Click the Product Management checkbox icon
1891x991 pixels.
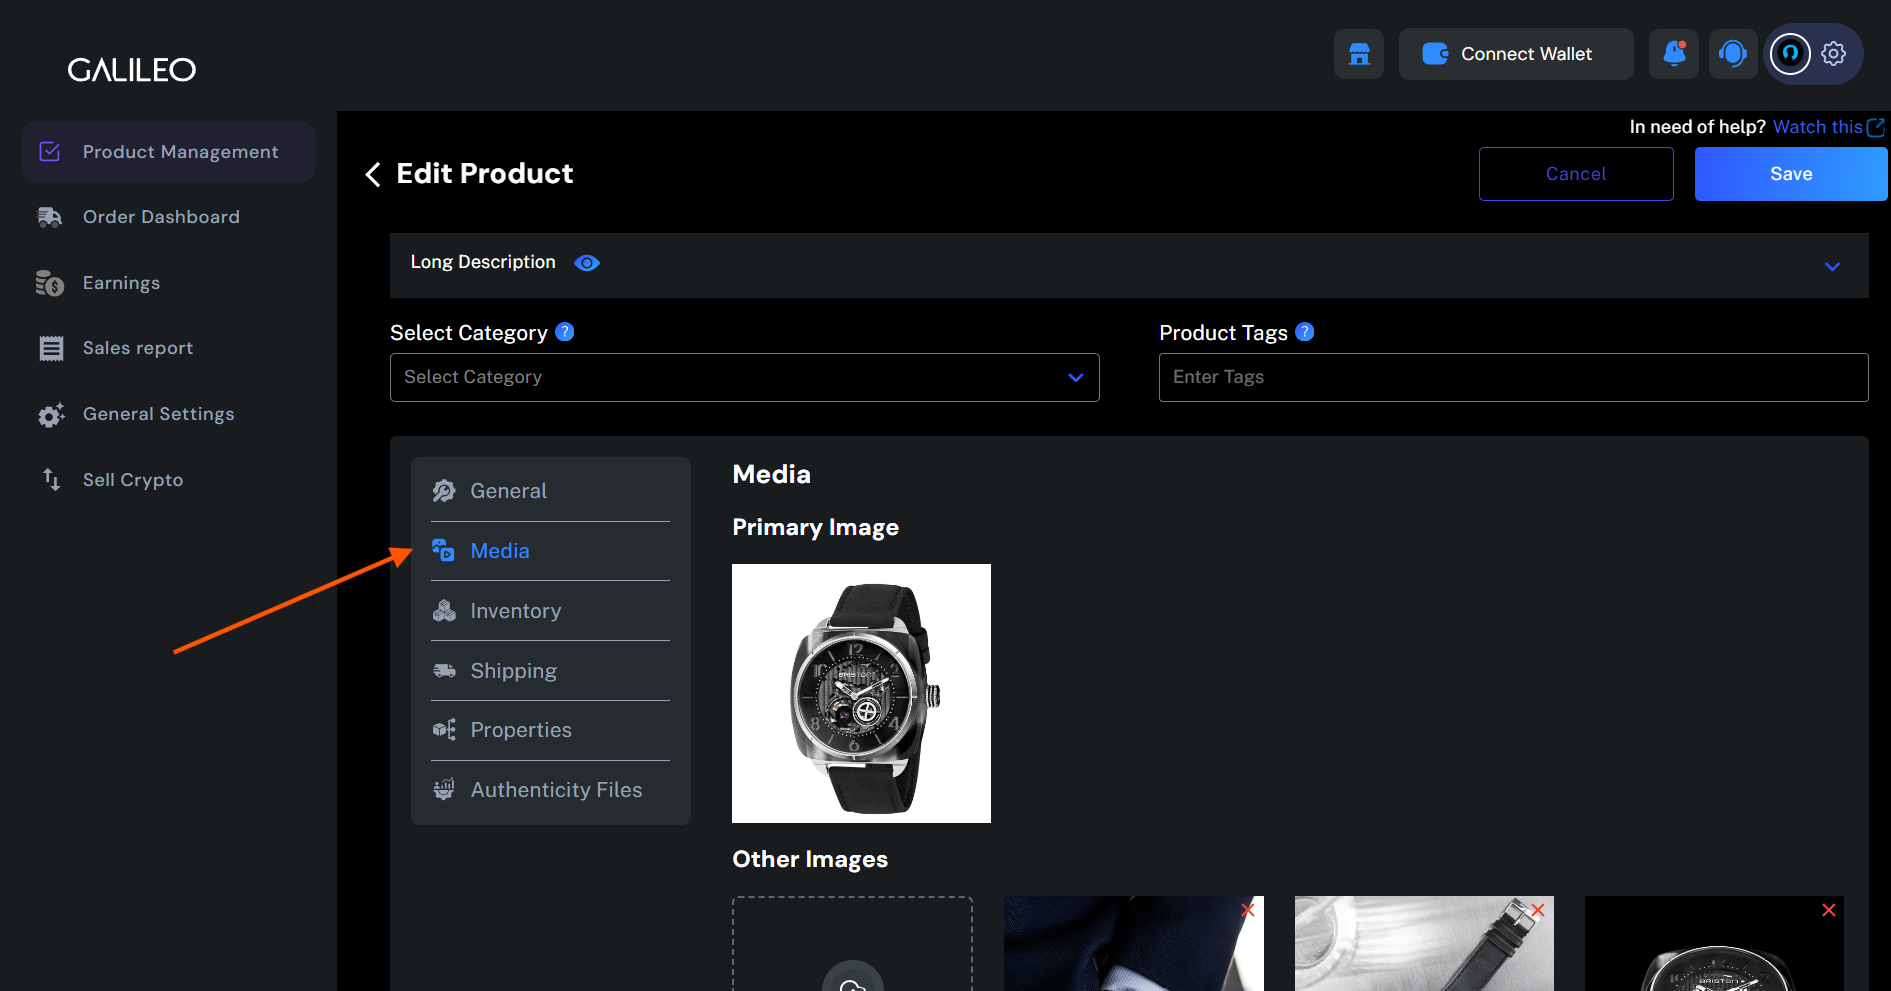tap(50, 152)
